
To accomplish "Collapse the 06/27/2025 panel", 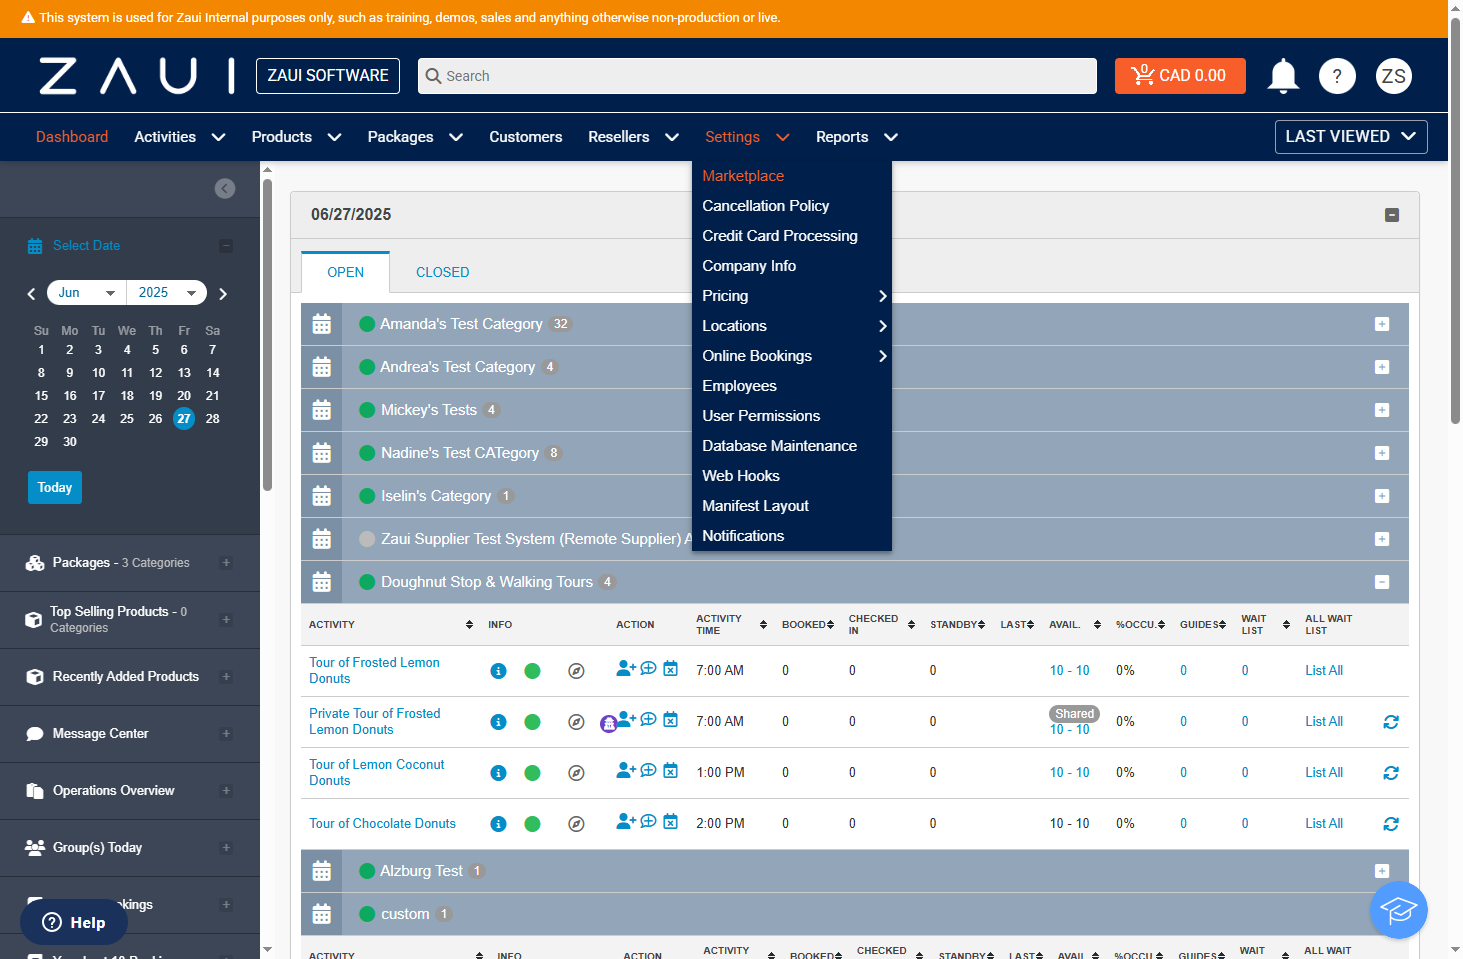I will point(1392,215).
